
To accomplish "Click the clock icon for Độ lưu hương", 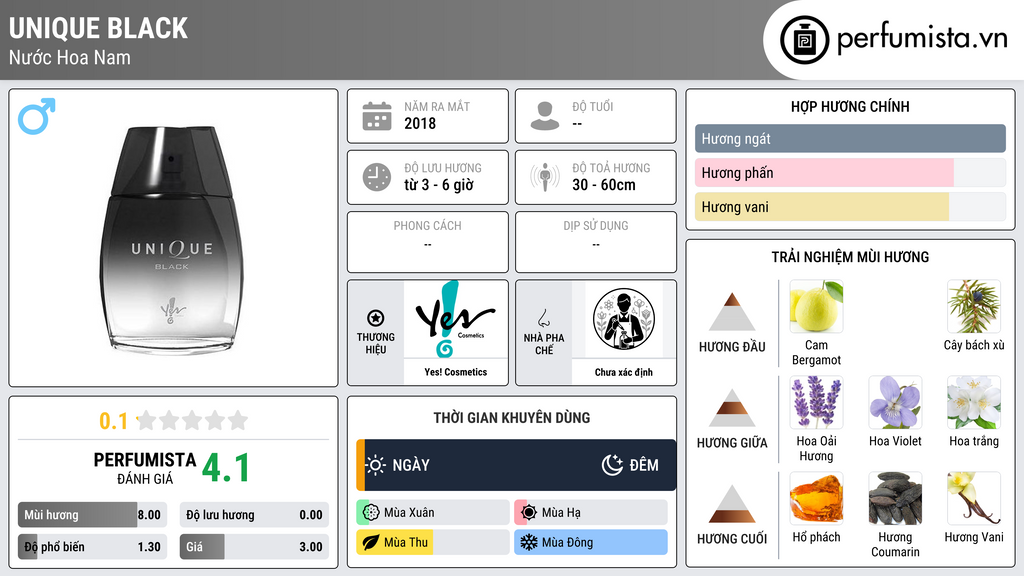I will pyautogui.click(x=377, y=177).
